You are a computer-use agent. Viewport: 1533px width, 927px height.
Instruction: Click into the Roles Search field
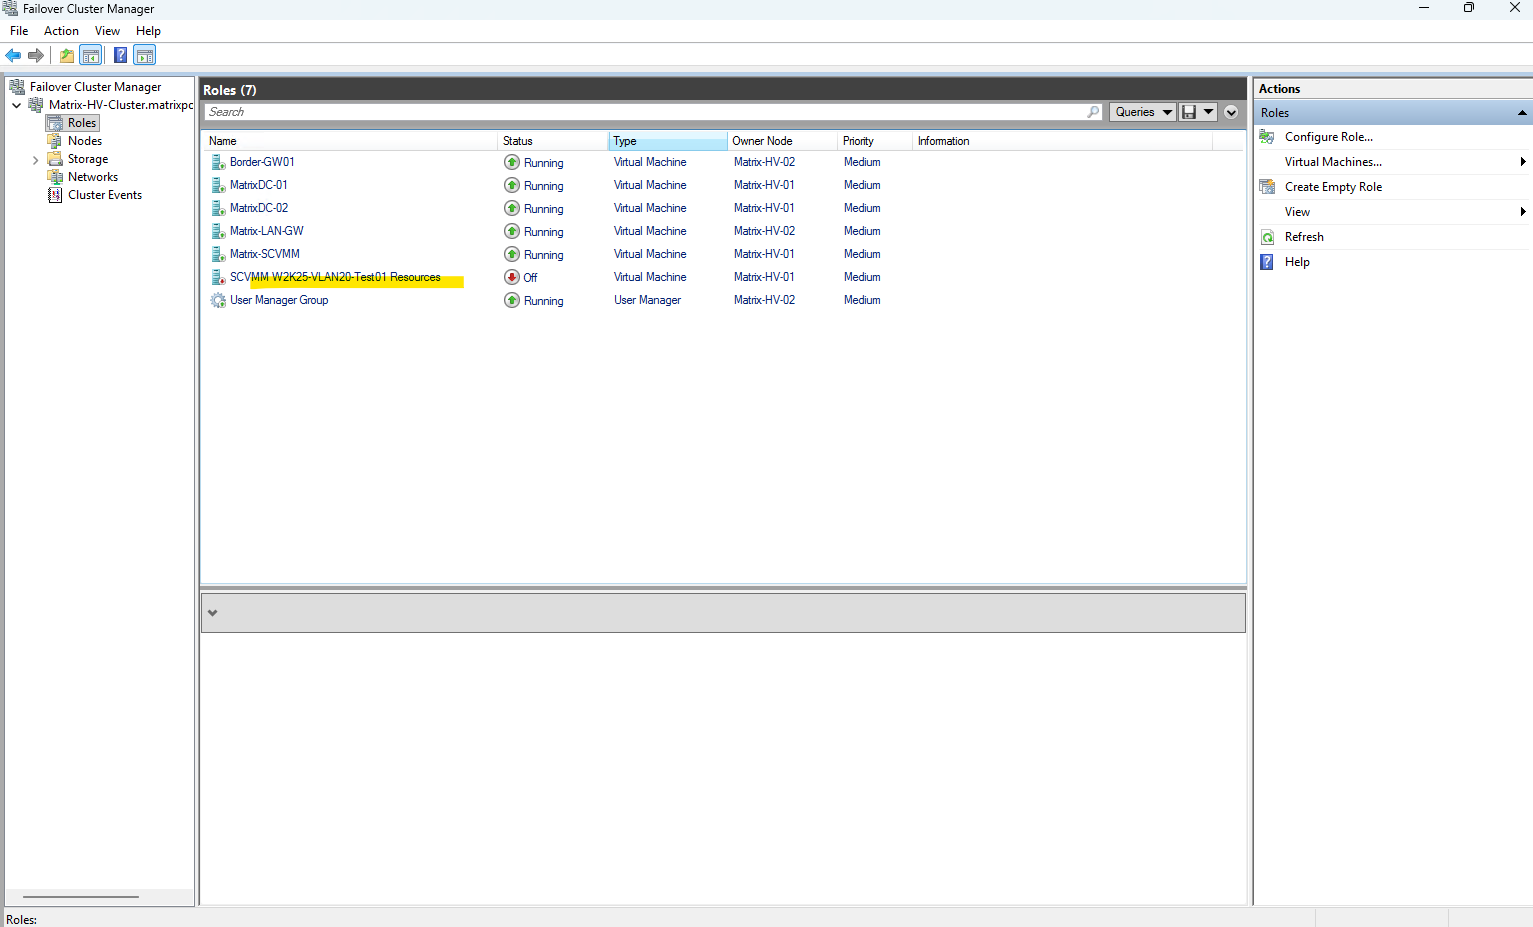tap(645, 112)
